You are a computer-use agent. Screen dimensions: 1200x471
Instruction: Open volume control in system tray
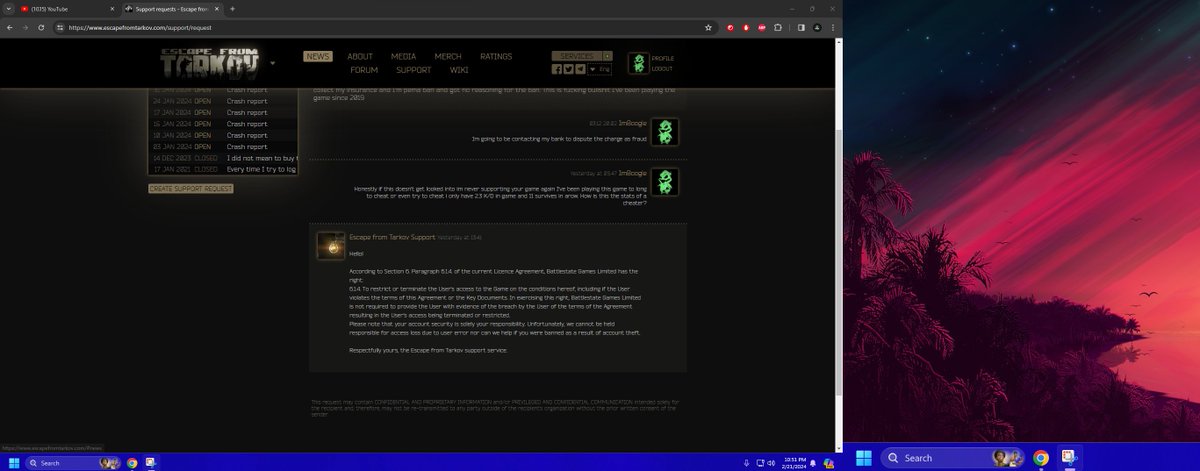click(771, 463)
